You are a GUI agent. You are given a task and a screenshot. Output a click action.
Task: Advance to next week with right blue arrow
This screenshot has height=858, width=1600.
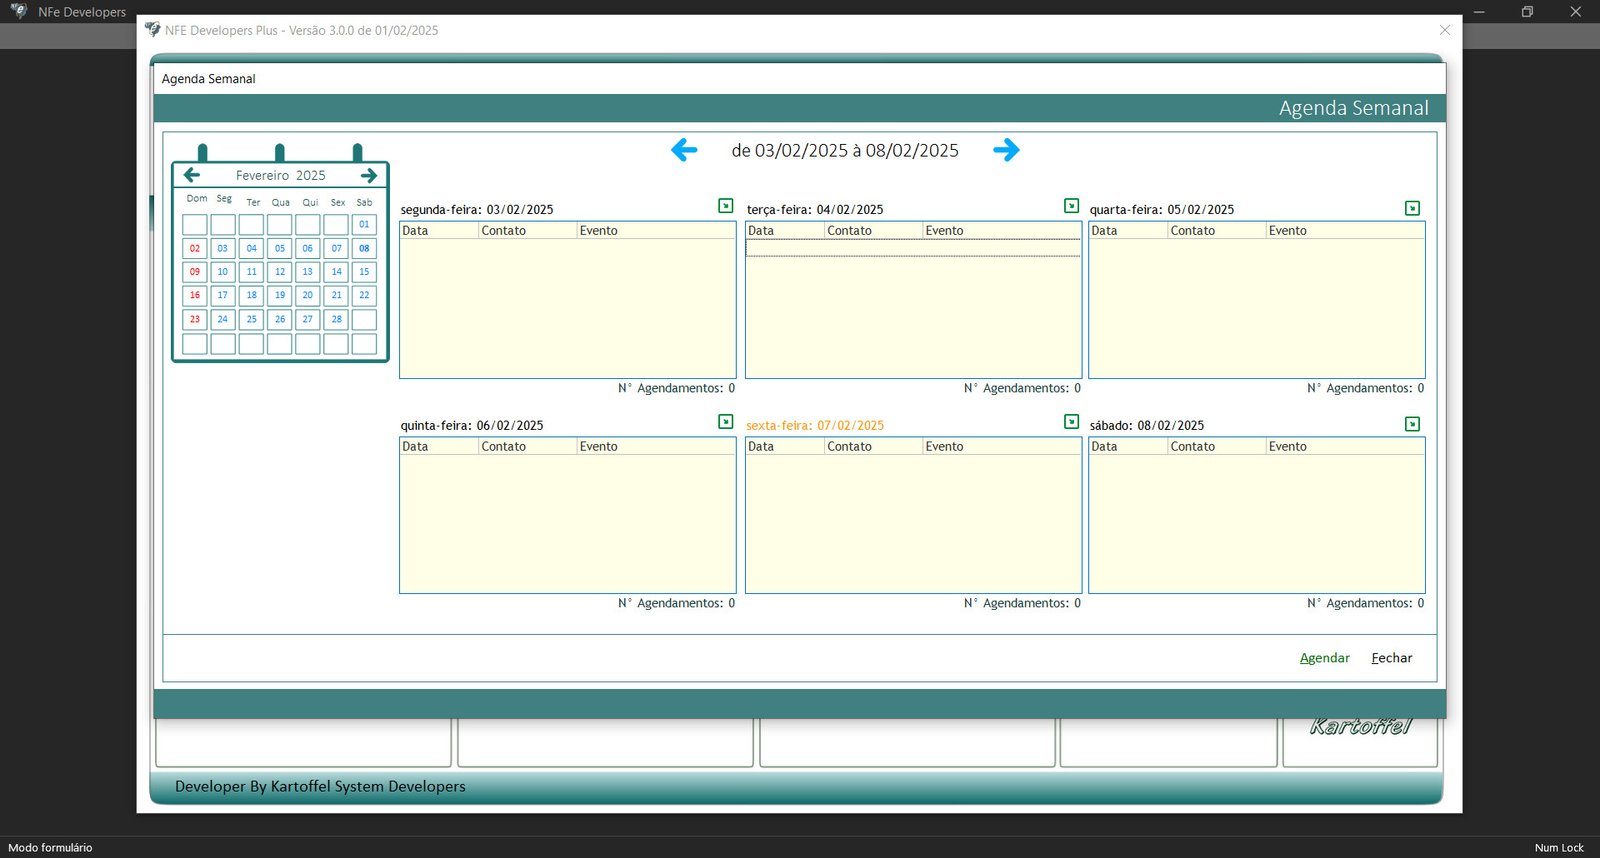pyautogui.click(x=1006, y=150)
